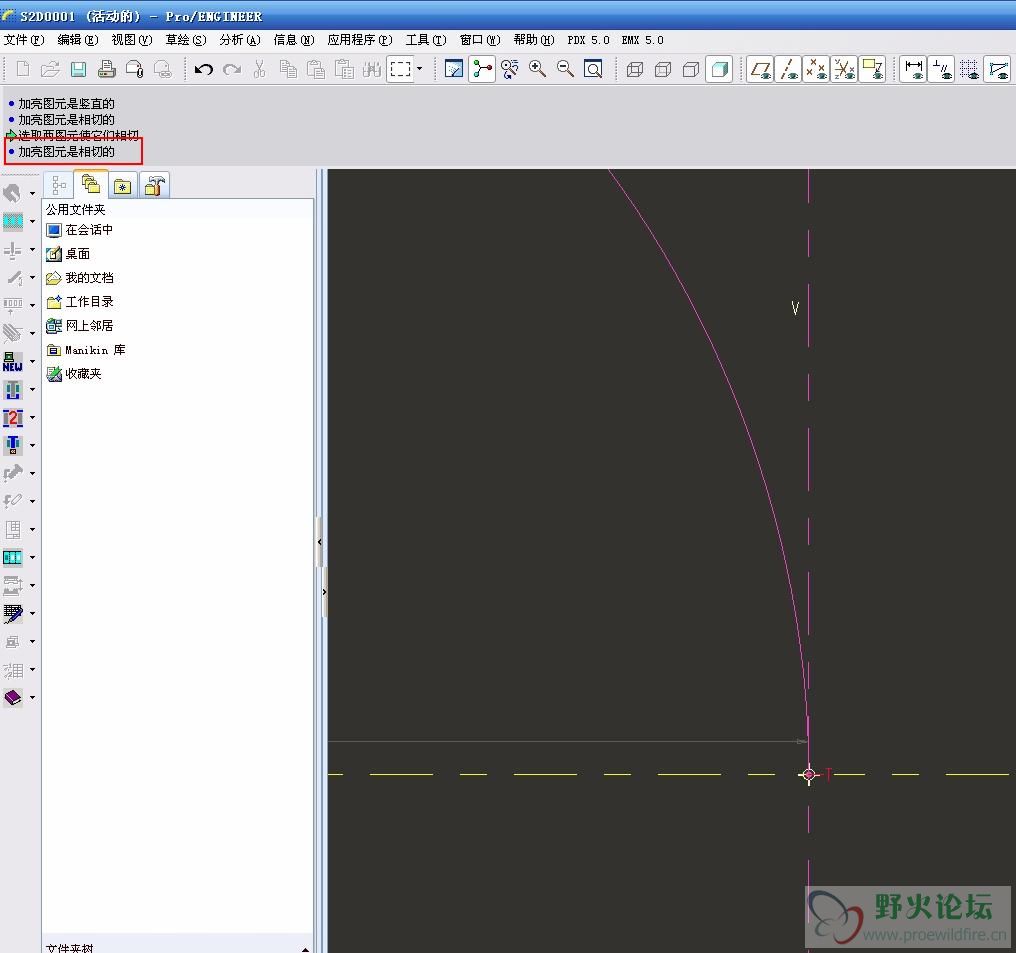Viewport: 1016px width, 953px height.
Task: Expand dropdown beside the purple book icon
Action: pos(32,698)
